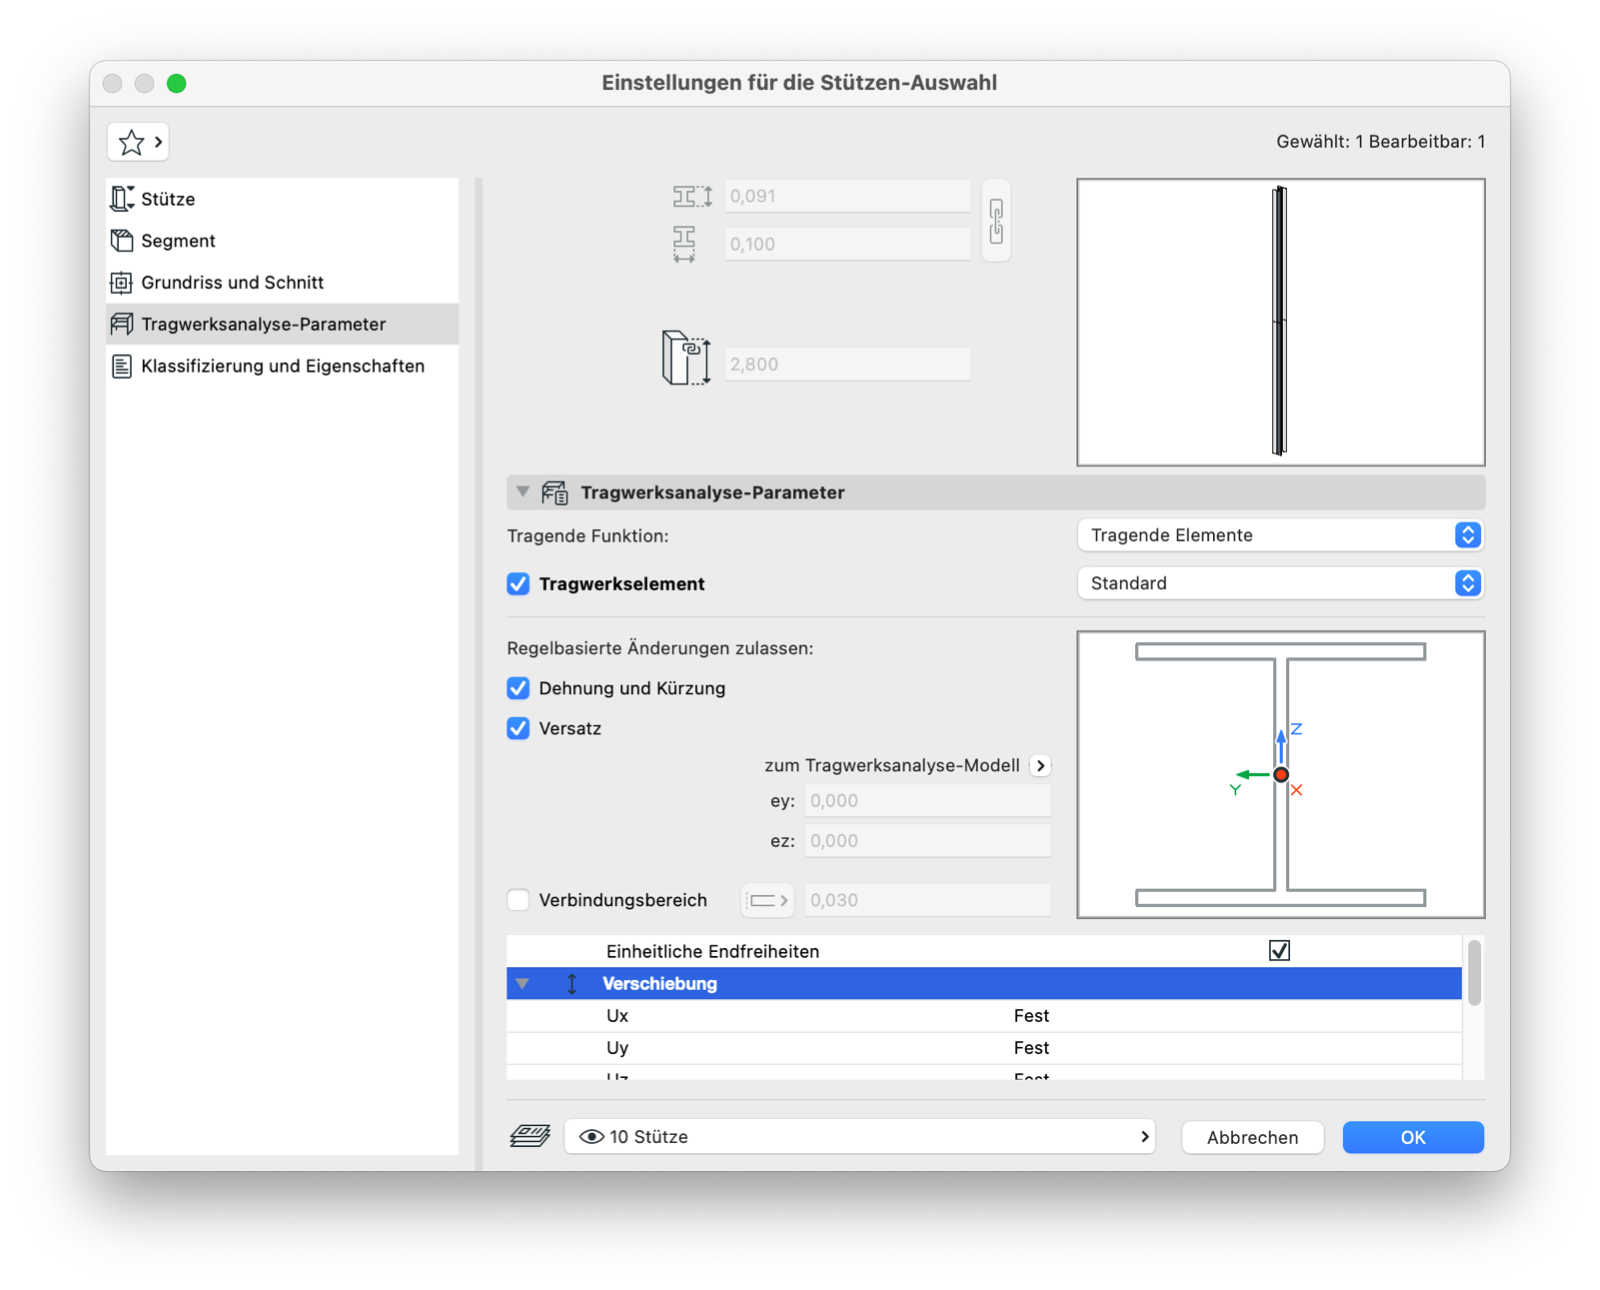Image resolution: width=1600 pixels, height=1290 pixels.
Task: Open the Favorites star button
Action: click(x=138, y=142)
